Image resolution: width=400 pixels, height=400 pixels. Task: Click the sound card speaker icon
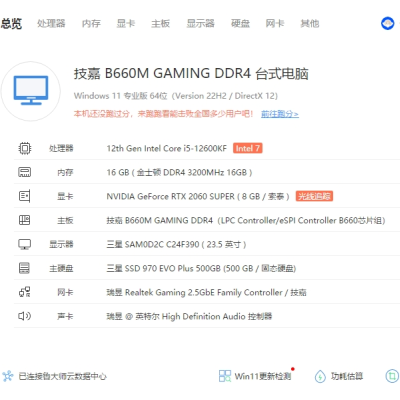[x=25, y=316]
